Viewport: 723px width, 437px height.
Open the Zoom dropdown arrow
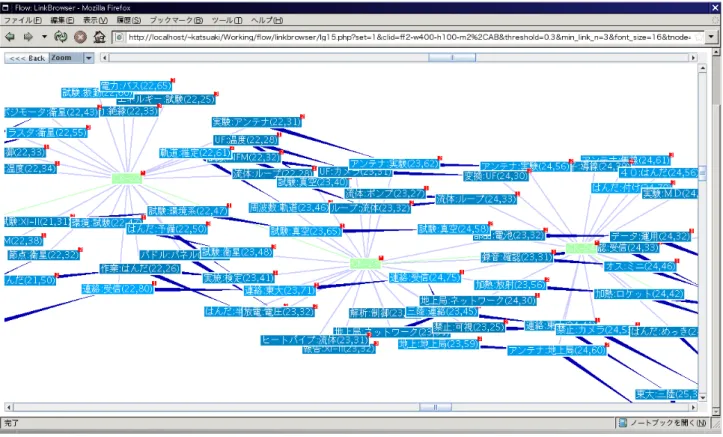[x=89, y=58]
